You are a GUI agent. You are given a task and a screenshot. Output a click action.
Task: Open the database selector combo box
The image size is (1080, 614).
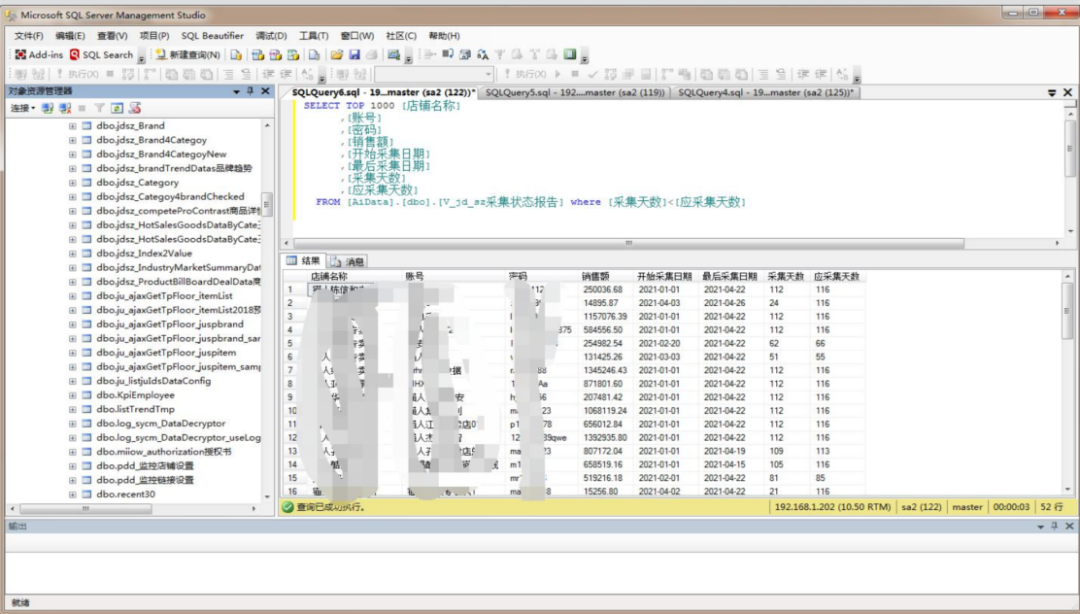tap(433, 74)
